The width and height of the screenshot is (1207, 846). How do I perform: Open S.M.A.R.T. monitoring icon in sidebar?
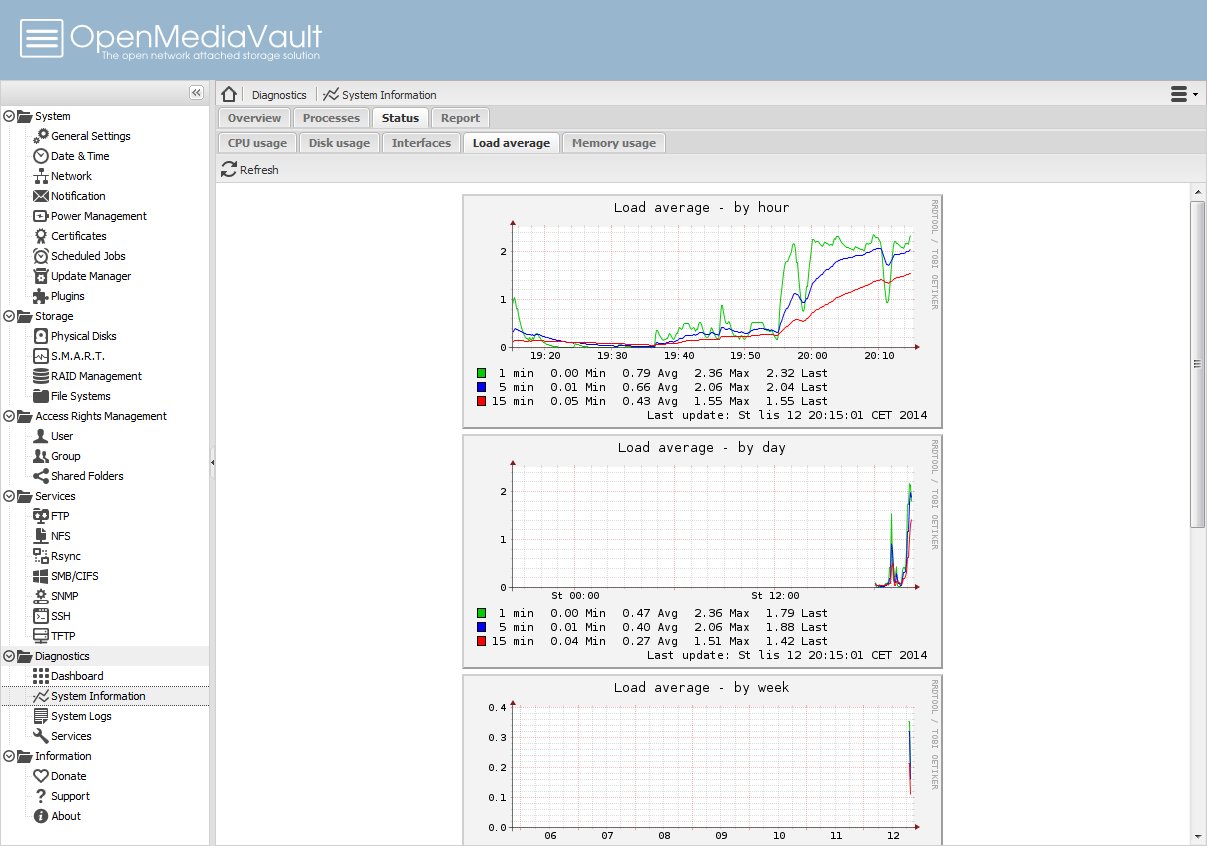tap(41, 356)
